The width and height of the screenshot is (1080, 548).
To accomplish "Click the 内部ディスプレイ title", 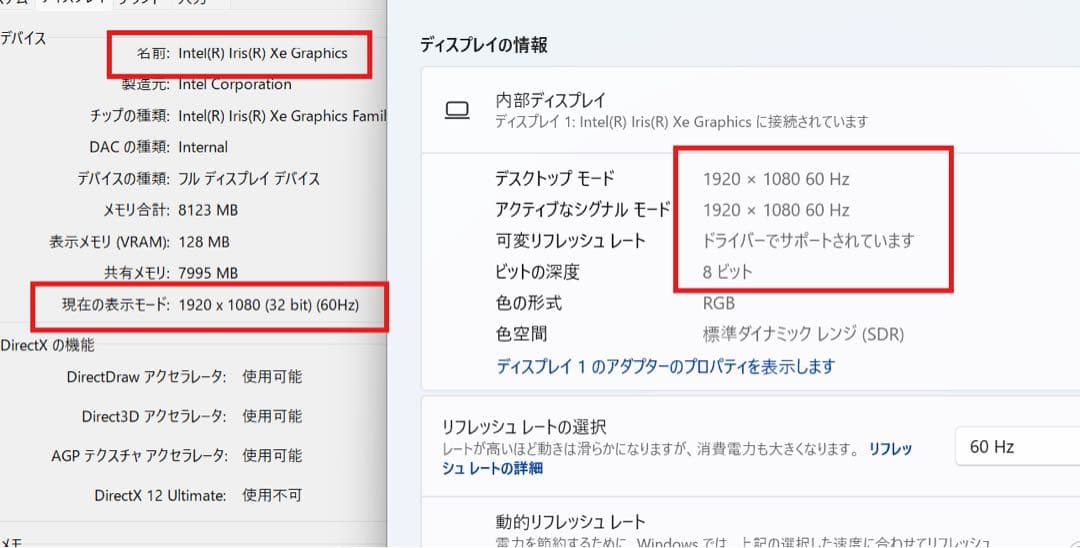I will click(x=550, y=101).
